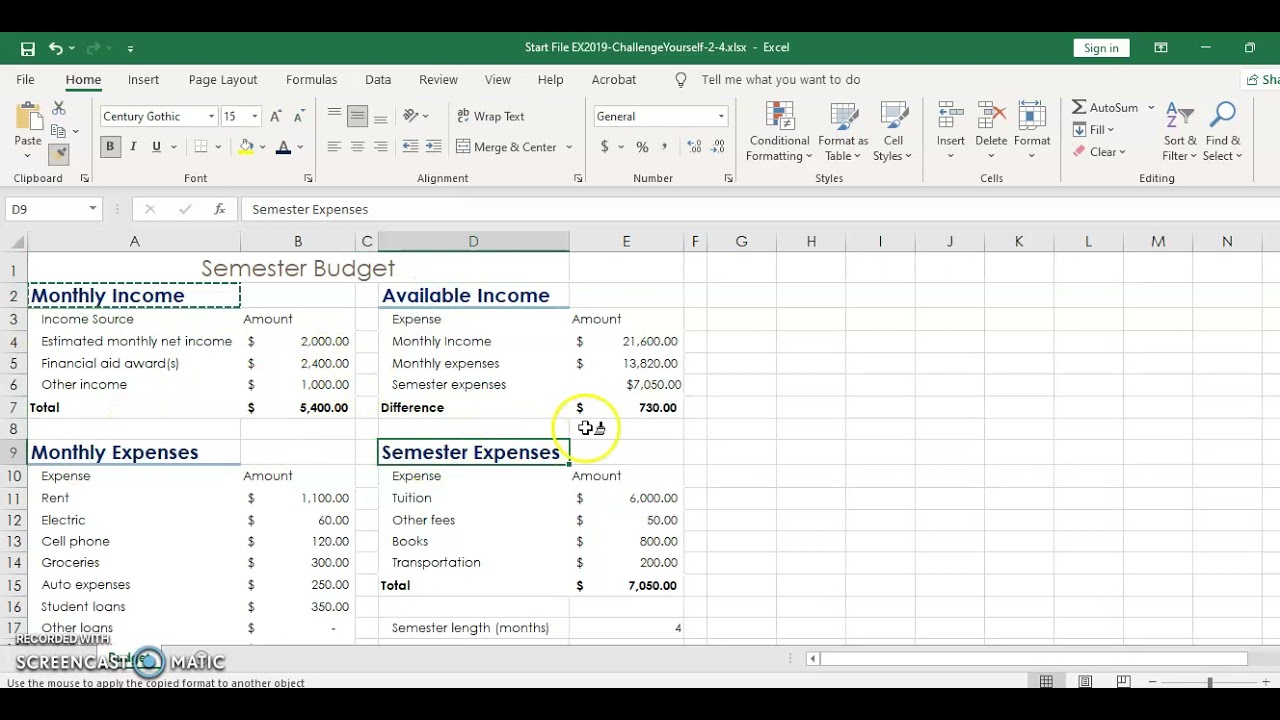The image size is (1280, 720).
Task: Open Merge & Center dropdown arrow
Action: coord(569,147)
